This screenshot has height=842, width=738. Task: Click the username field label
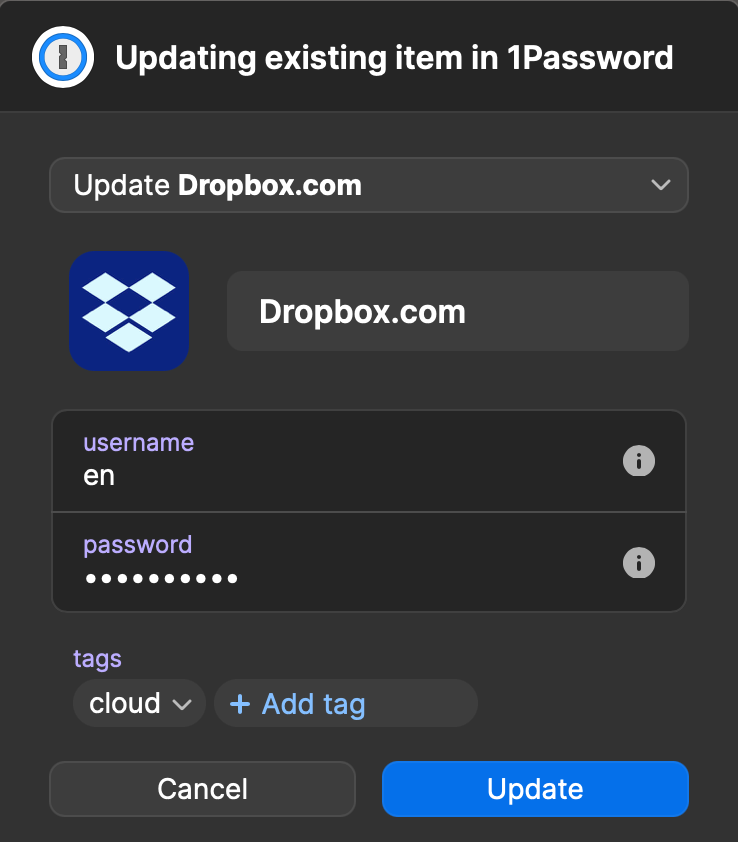tap(139, 442)
